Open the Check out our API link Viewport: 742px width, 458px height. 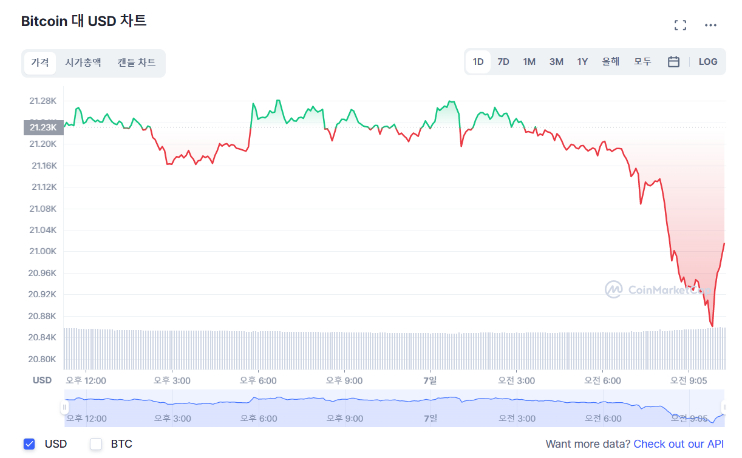pos(679,444)
